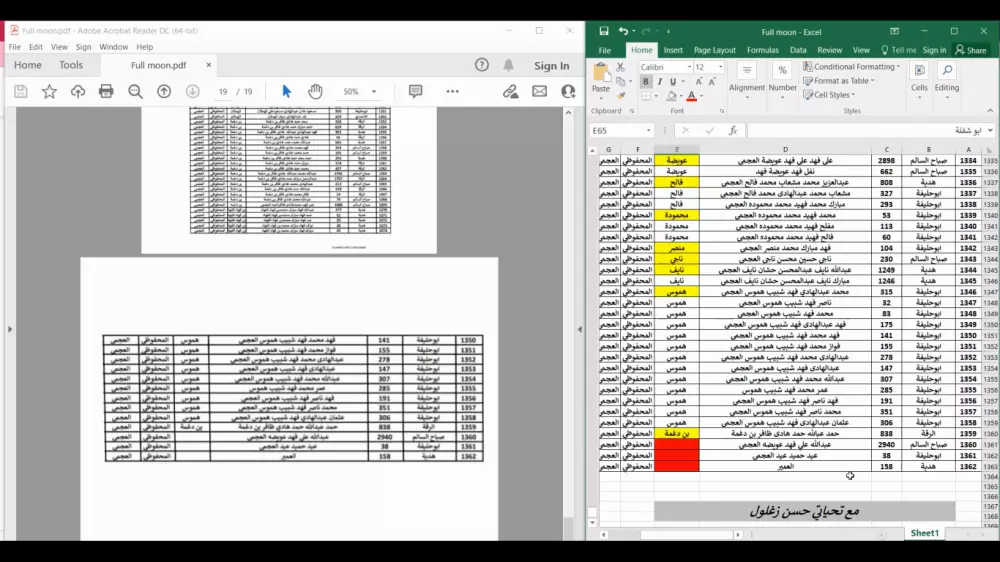Undo the last action in Excel
1000x562 pixels.
(623, 31)
